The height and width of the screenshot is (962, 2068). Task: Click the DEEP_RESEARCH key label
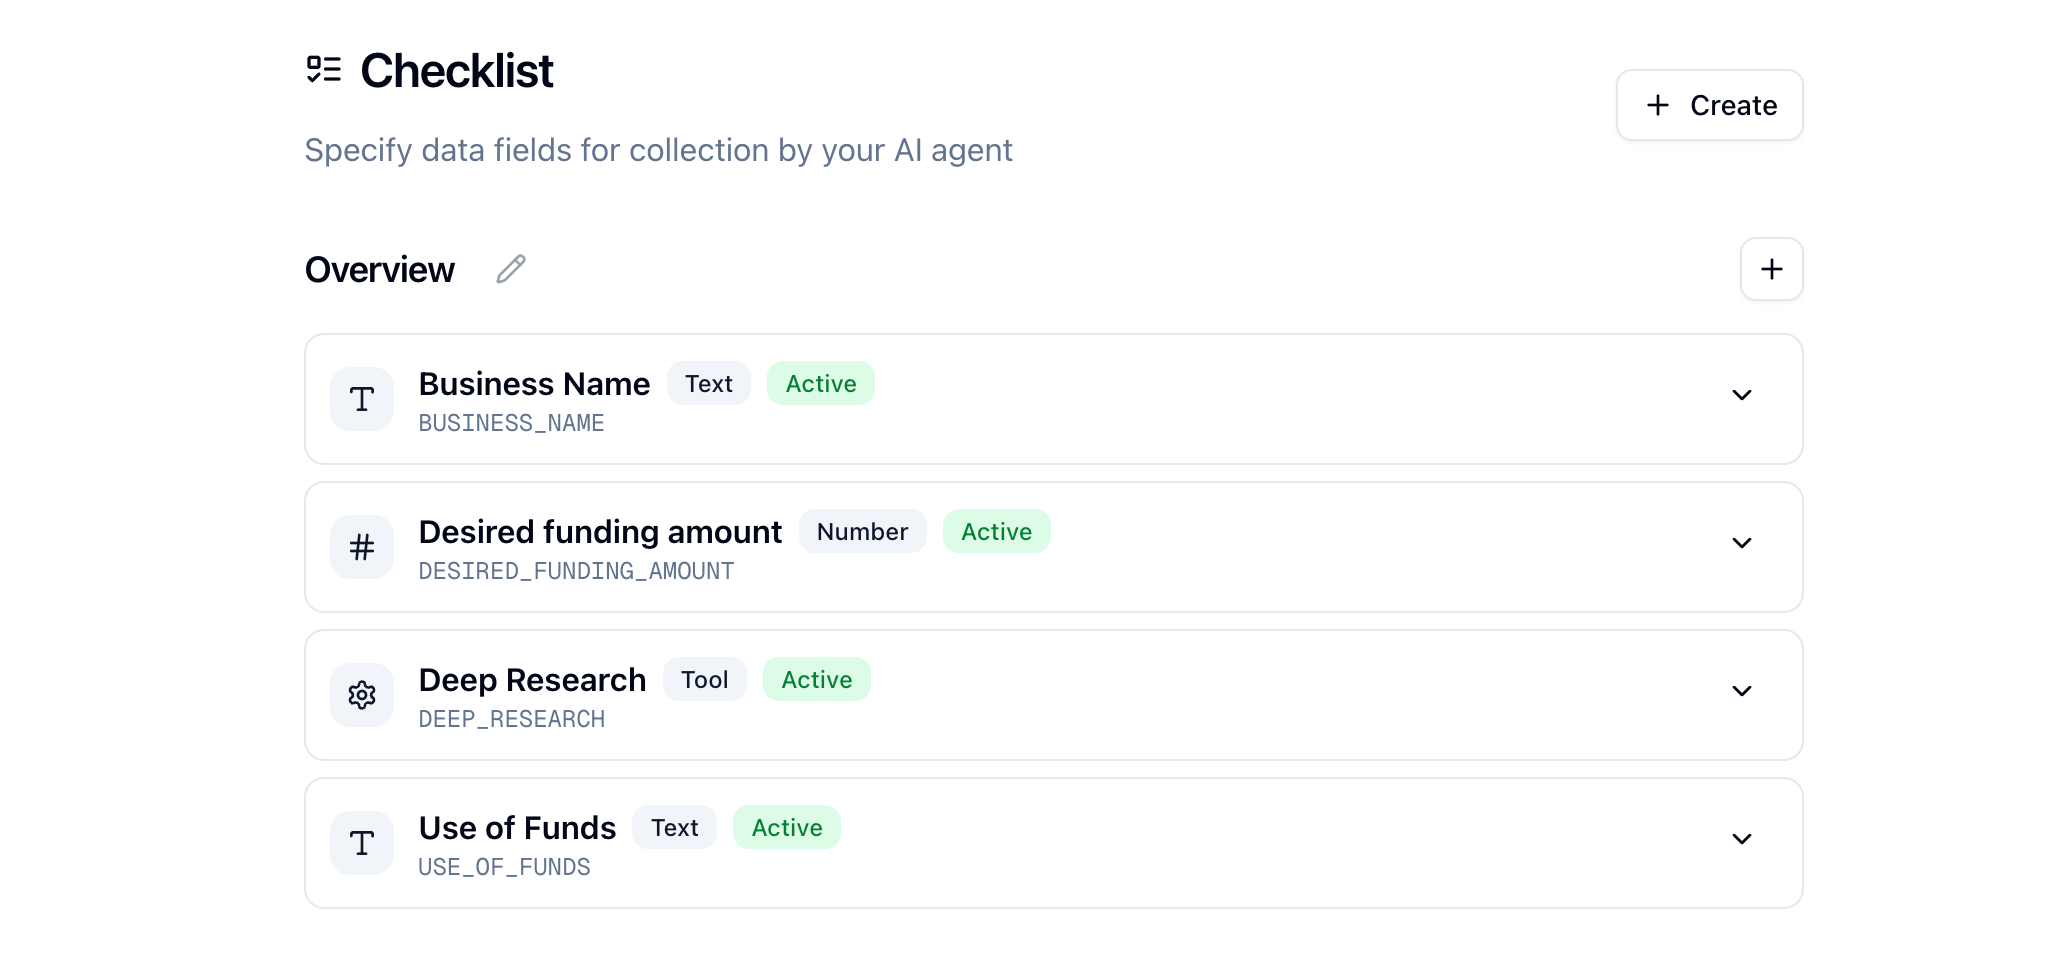tap(511, 719)
